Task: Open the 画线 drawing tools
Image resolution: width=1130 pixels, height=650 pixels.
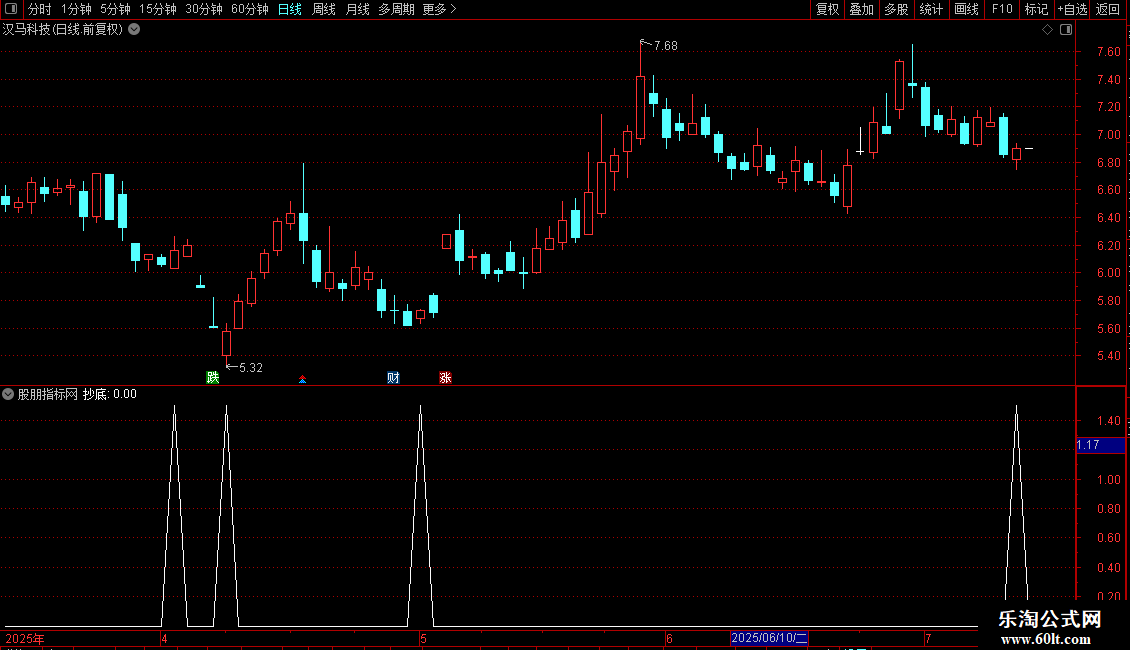Action: point(966,9)
